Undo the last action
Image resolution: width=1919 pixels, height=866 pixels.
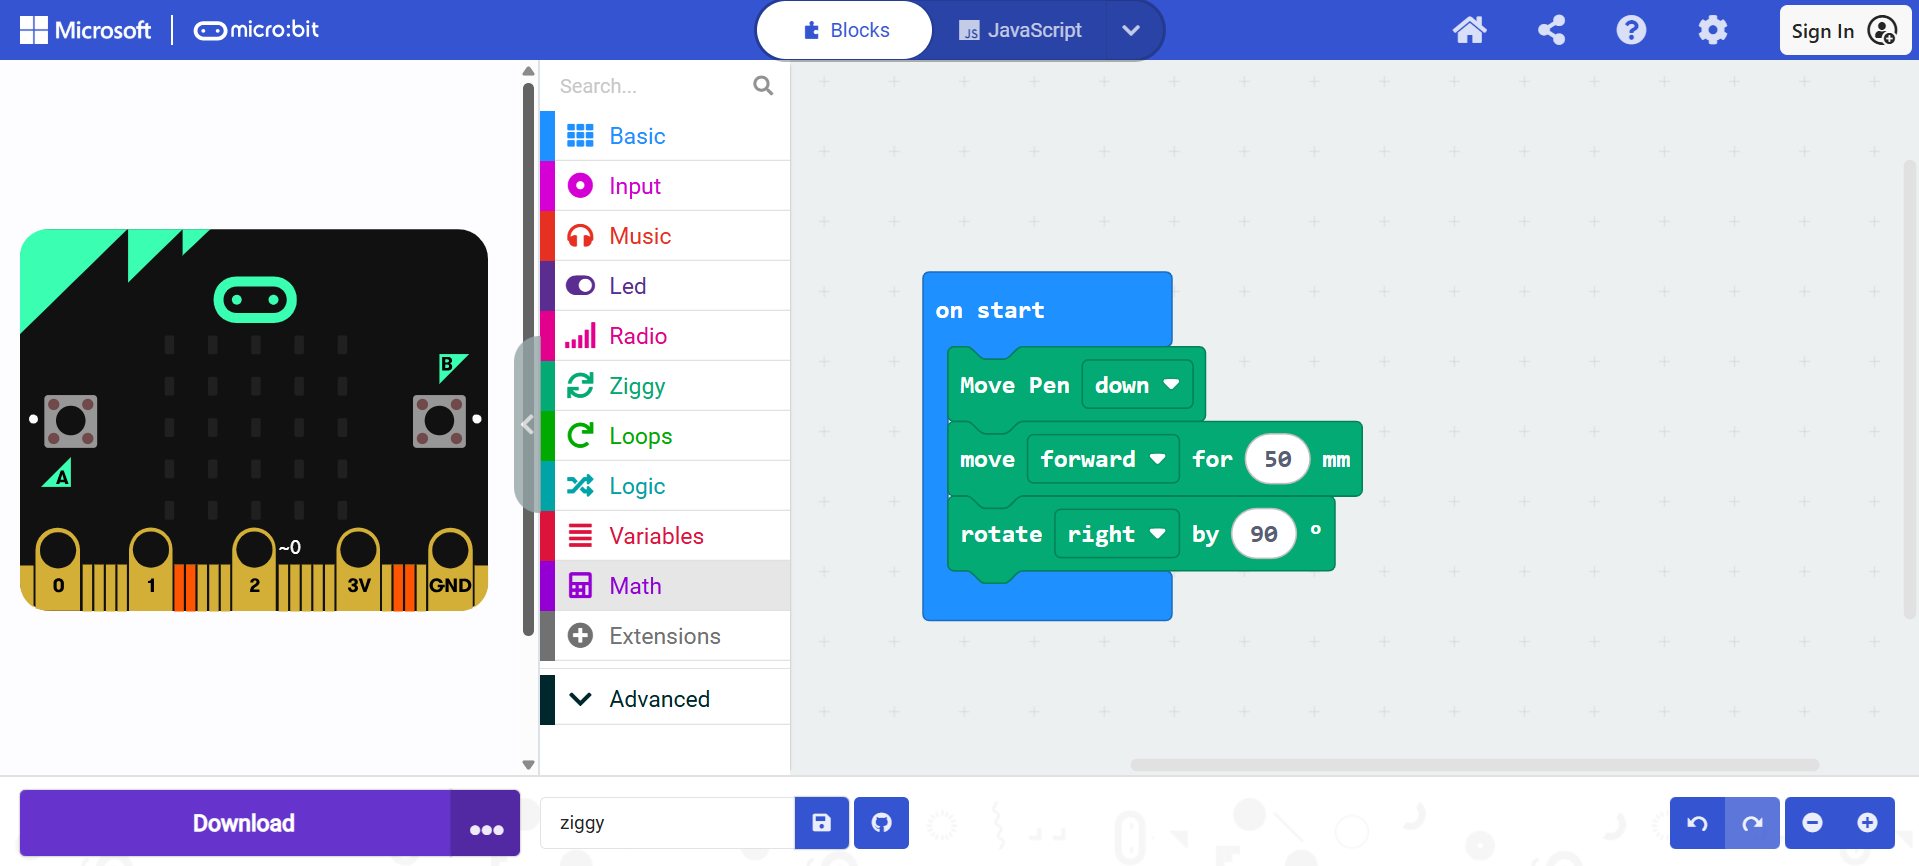coord(1697,823)
